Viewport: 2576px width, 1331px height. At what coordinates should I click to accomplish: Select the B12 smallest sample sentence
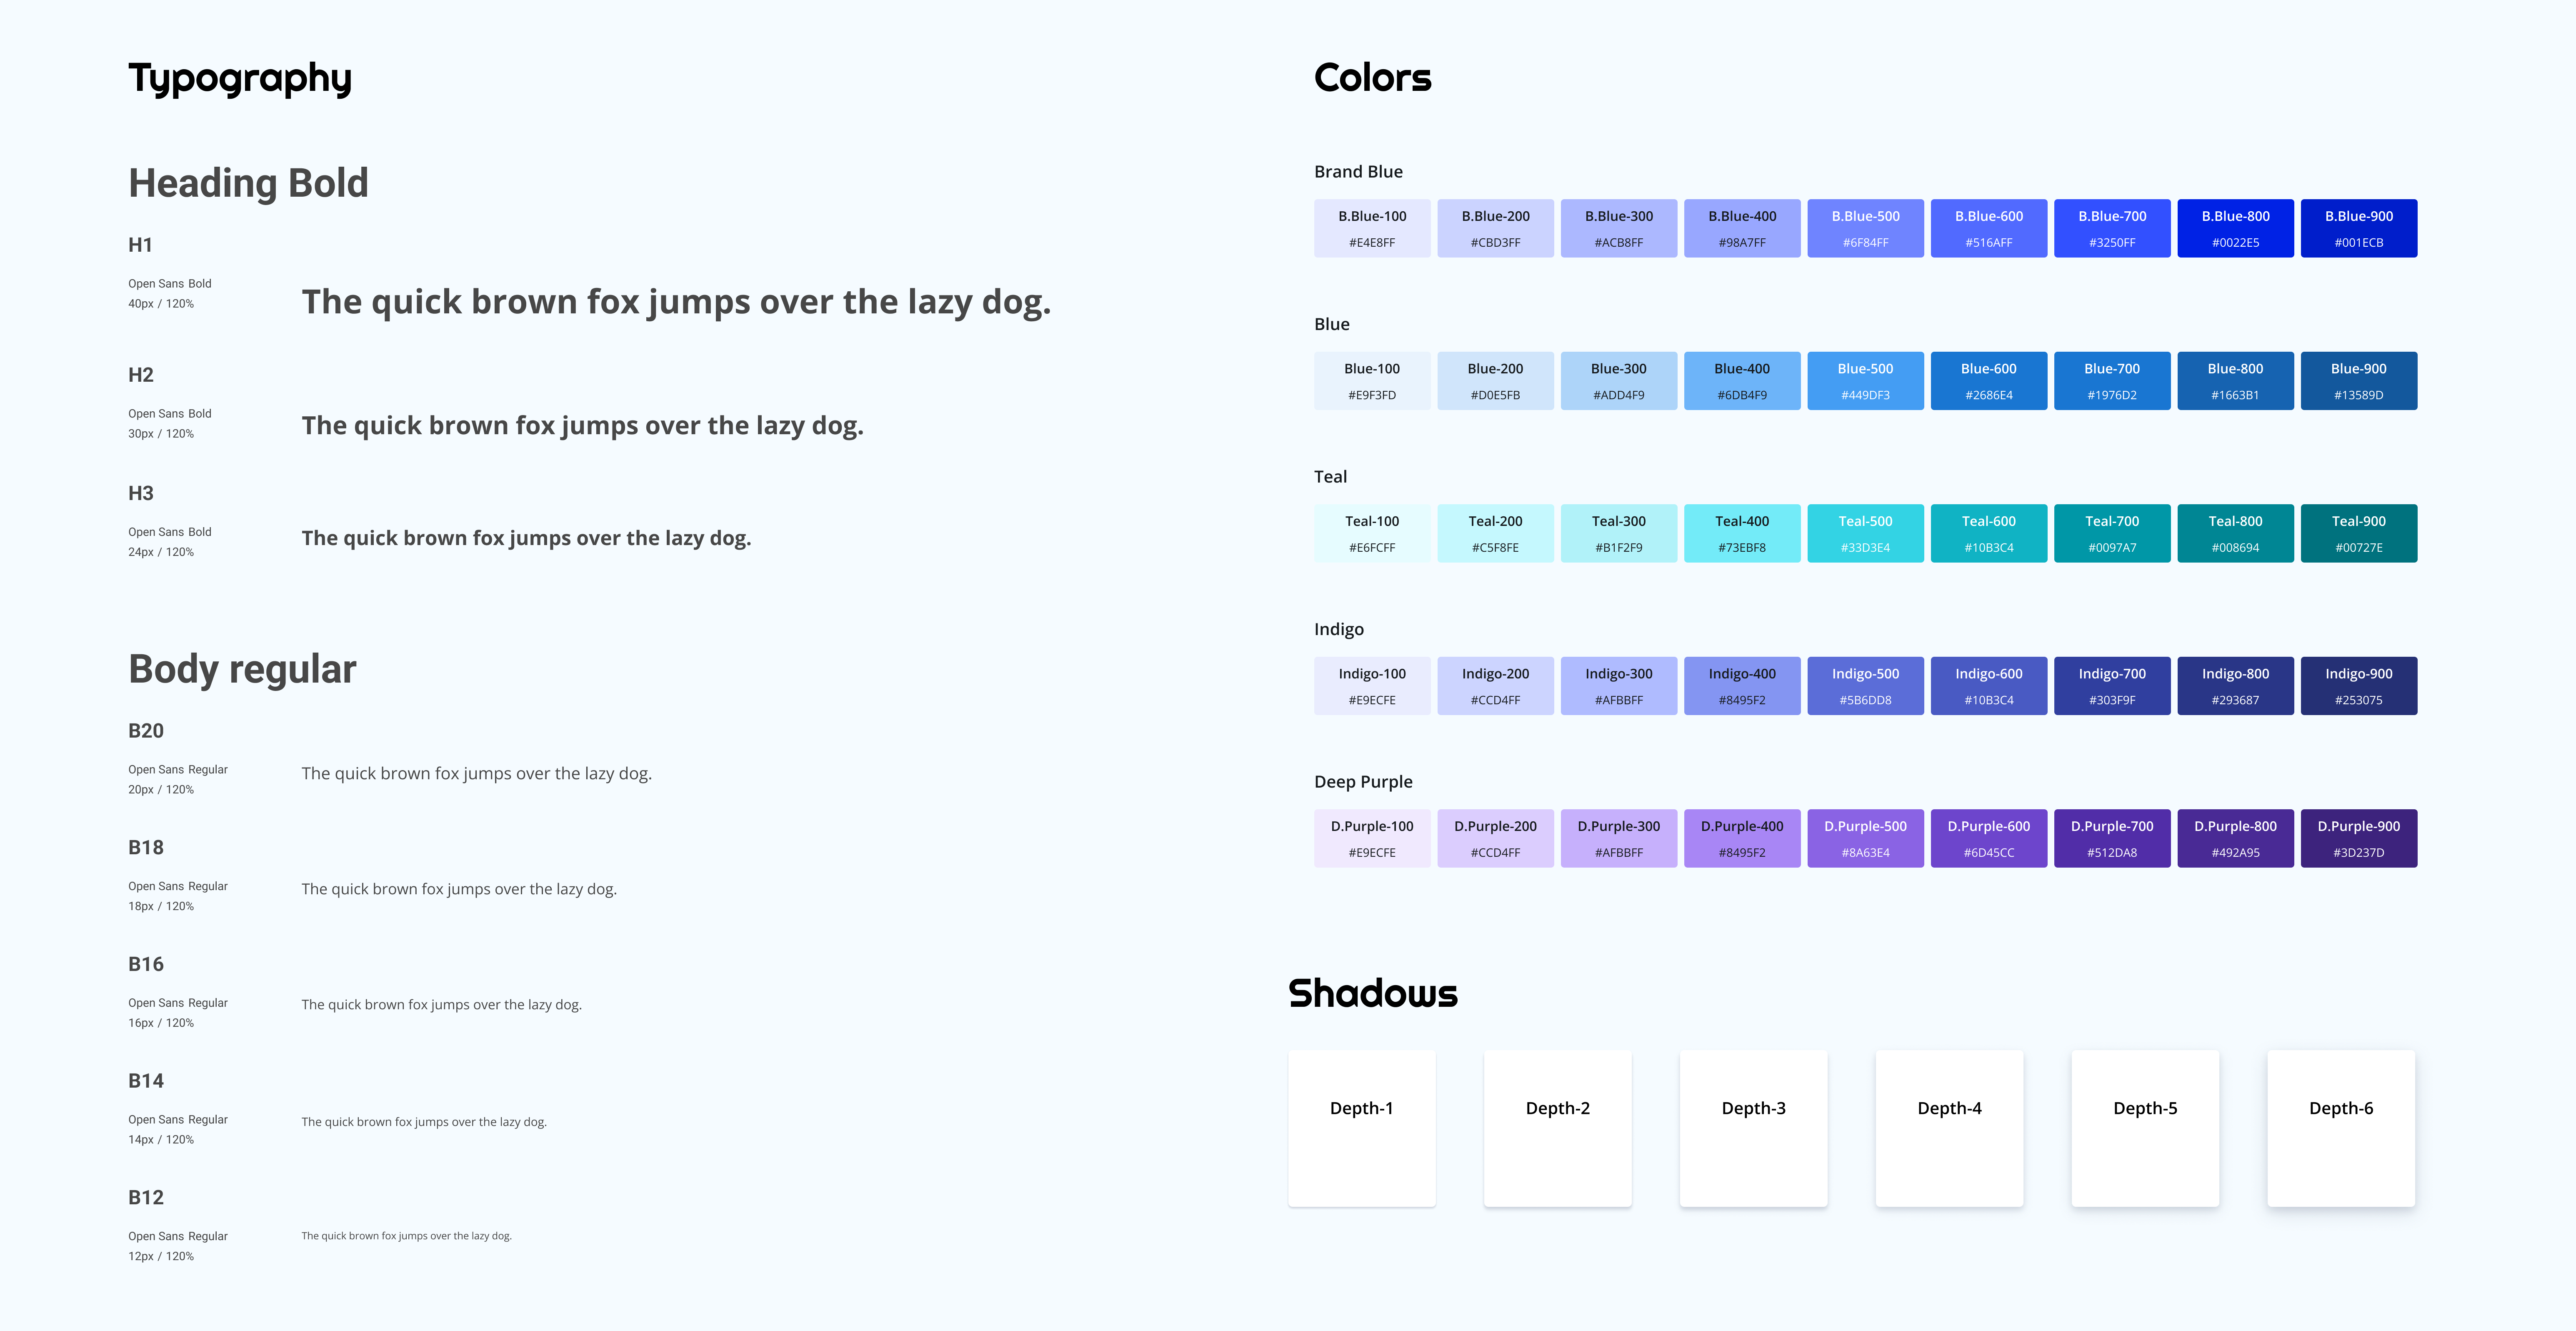tap(406, 1236)
